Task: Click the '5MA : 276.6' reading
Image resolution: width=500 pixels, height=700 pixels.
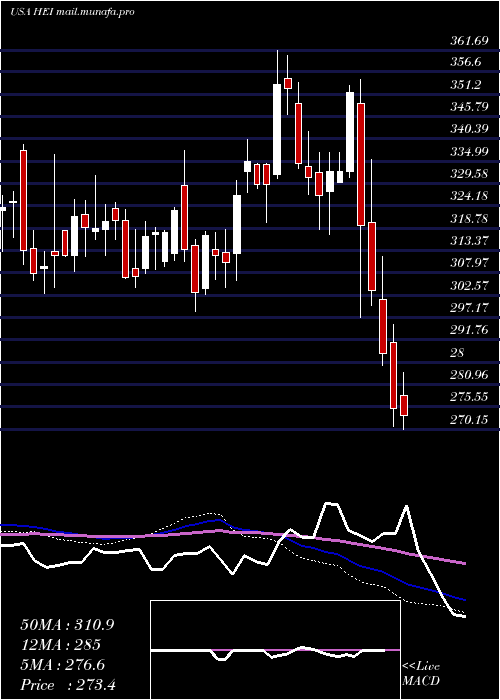Action: (x=62, y=665)
